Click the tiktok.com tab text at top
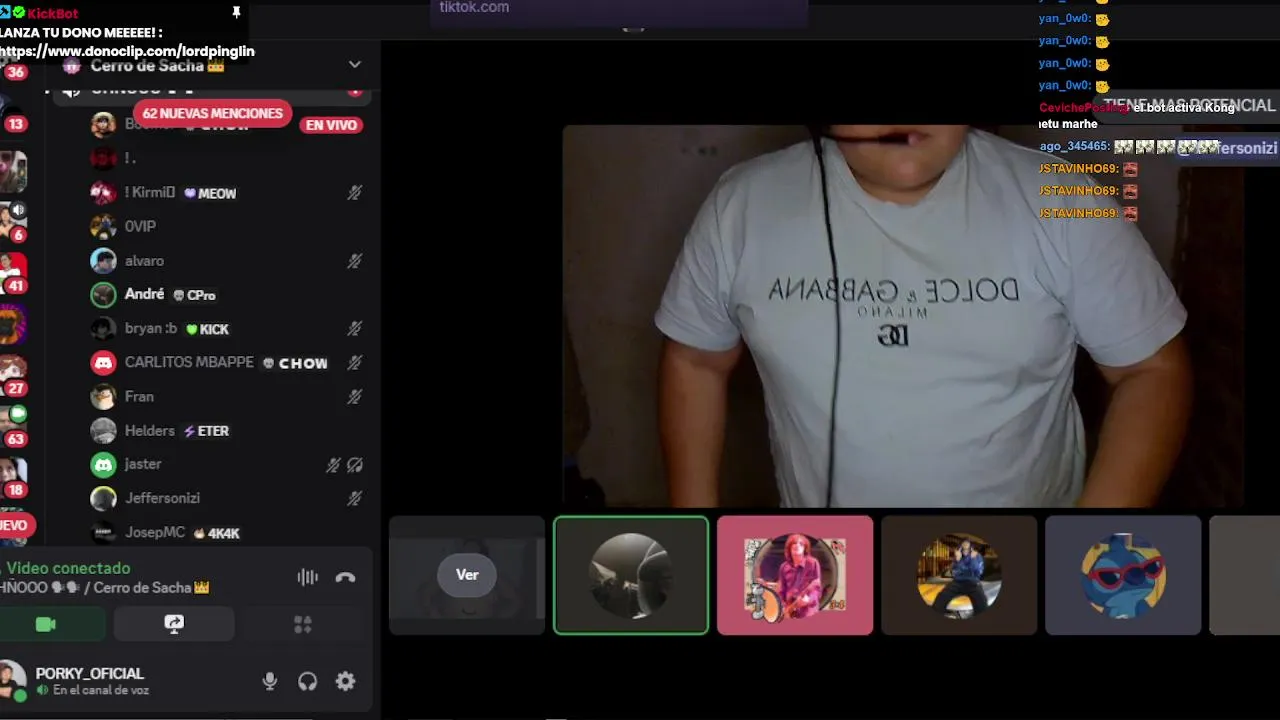 [474, 7]
